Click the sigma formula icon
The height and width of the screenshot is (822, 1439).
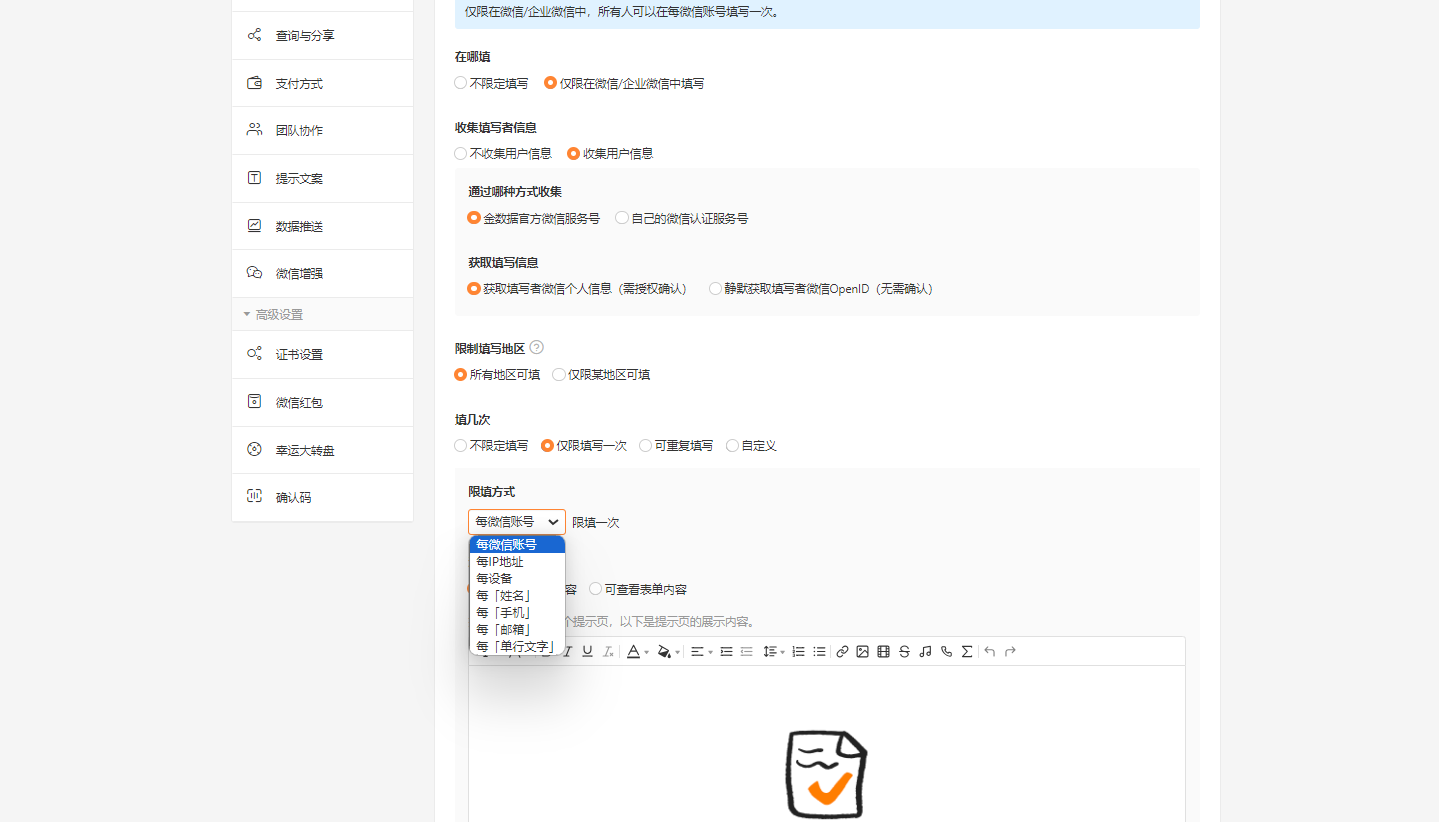(967, 651)
